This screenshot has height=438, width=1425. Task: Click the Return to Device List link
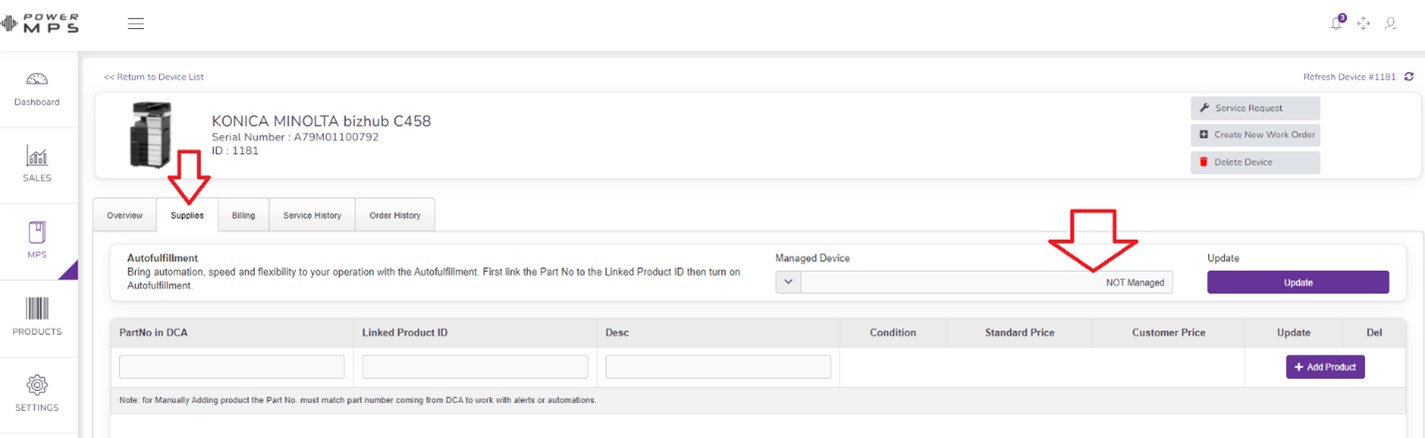(x=154, y=77)
